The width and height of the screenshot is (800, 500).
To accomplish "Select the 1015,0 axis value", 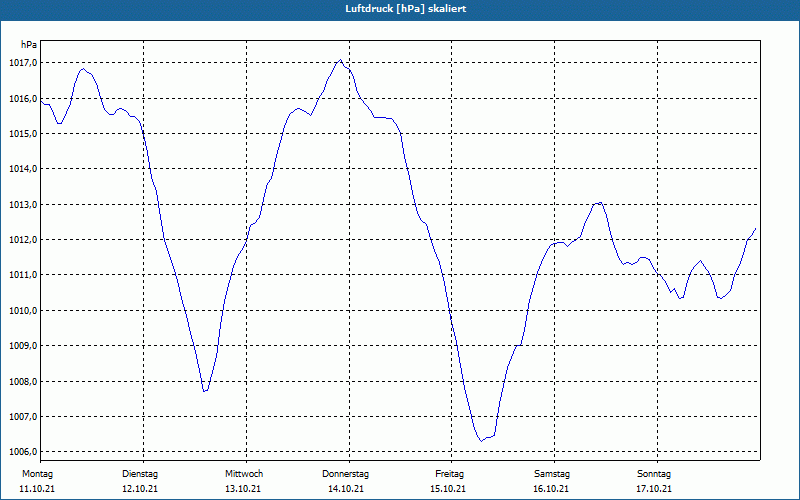I will [23, 134].
